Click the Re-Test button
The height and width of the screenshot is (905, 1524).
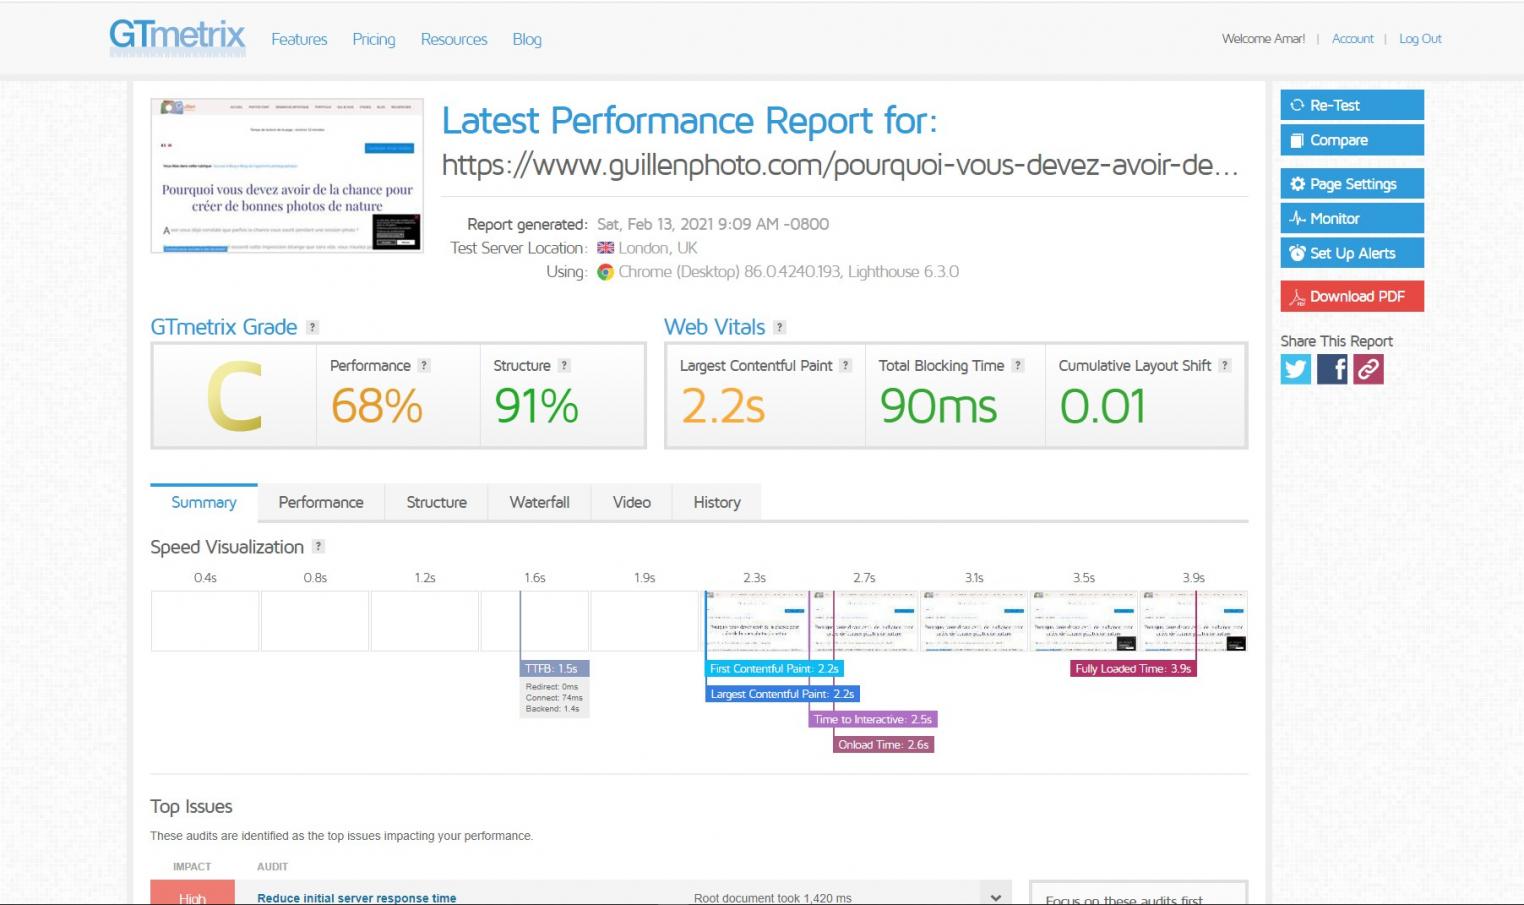point(1352,105)
